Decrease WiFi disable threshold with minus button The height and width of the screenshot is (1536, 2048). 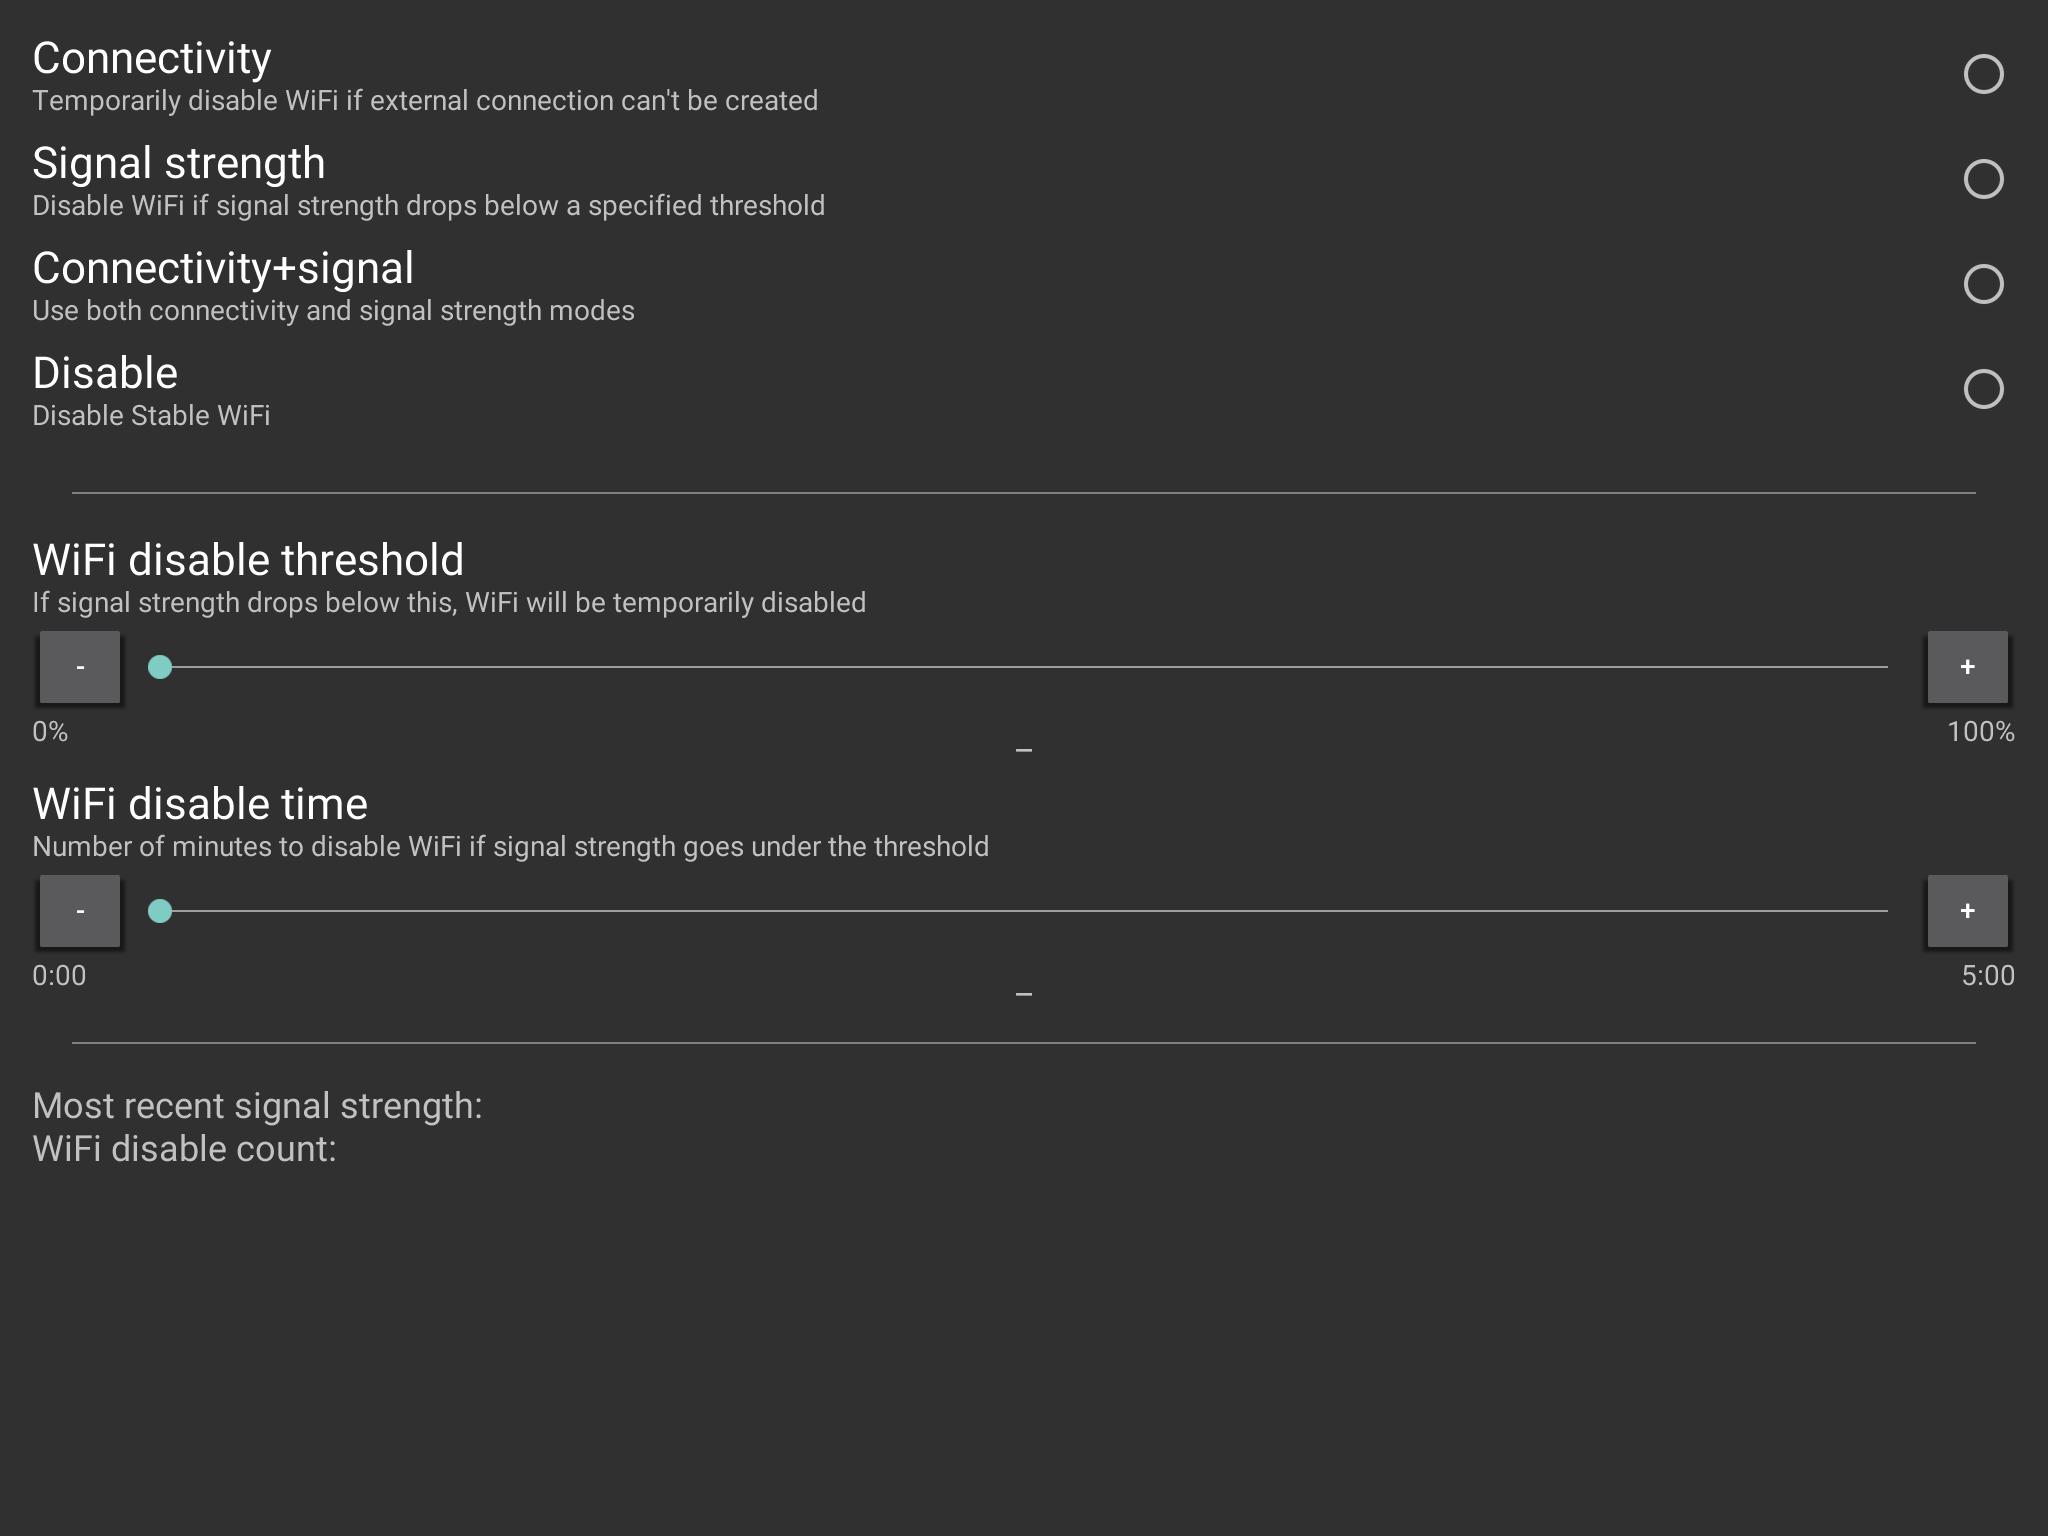pos(80,667)
